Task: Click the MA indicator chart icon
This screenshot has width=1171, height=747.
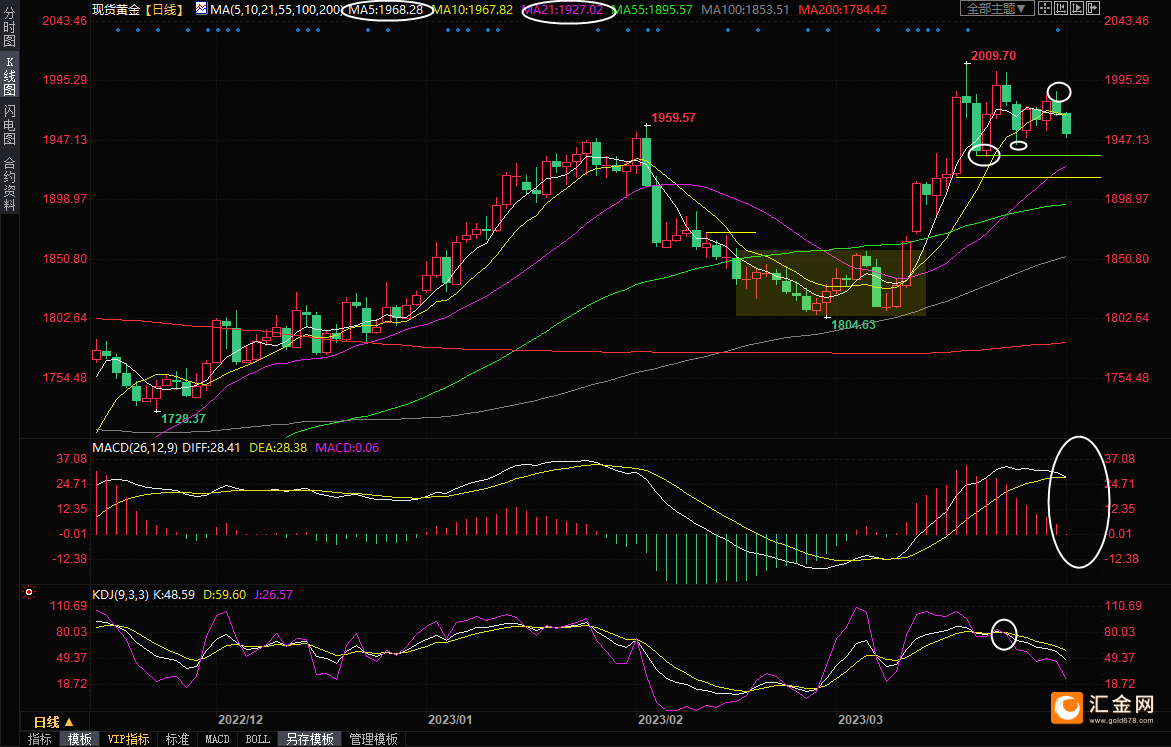Action: point(202,9)
